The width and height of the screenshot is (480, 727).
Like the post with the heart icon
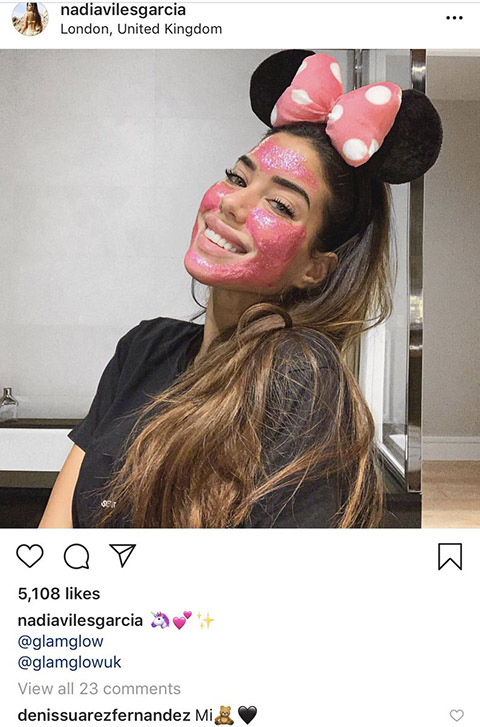(30, 555)
